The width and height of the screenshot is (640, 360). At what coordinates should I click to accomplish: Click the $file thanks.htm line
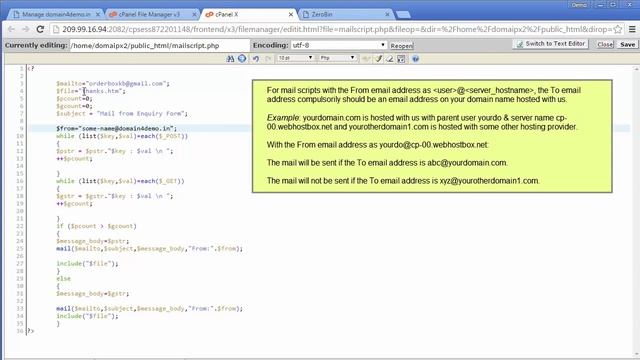[91, 91]
